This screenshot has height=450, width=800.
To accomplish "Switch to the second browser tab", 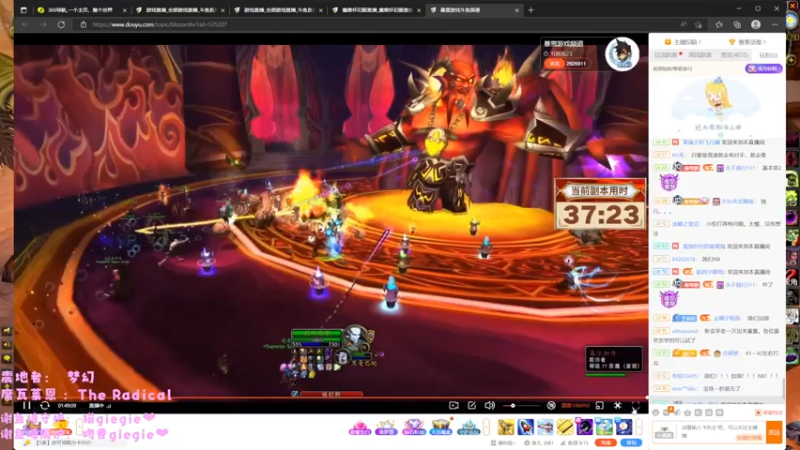I will [x=180, y=10].
